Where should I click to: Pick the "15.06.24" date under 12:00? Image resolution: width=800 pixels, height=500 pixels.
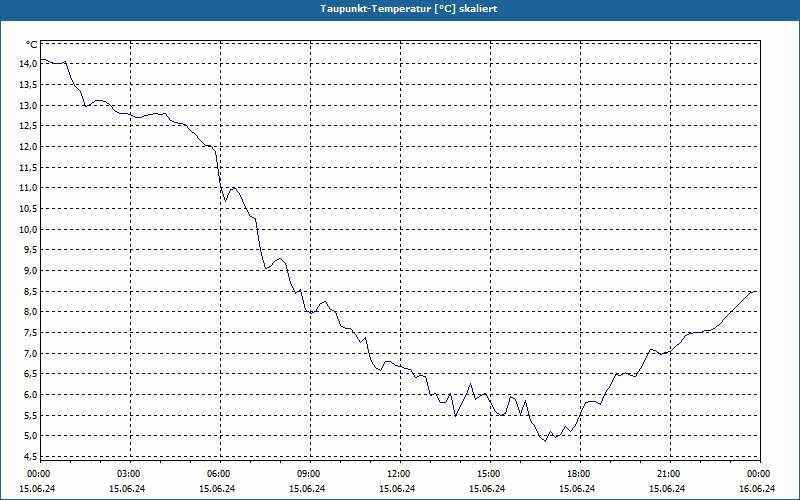(x=397, y=488)
